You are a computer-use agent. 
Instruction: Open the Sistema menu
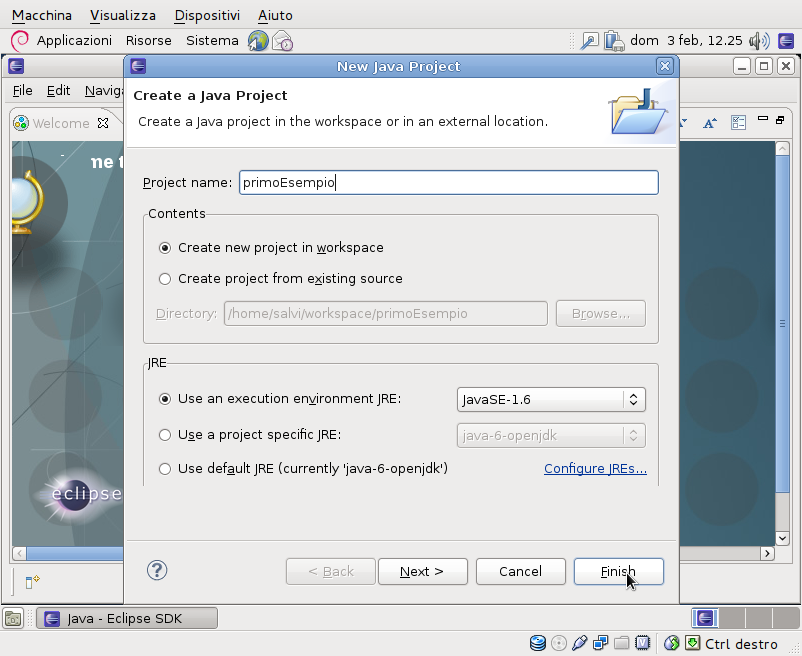click(212, 41)
